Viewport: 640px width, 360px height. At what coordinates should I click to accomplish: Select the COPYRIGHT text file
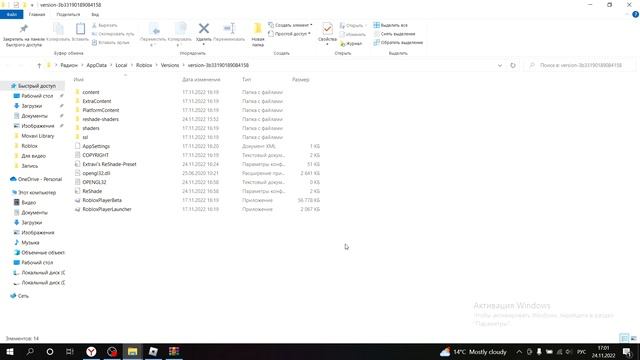point(96,155)
